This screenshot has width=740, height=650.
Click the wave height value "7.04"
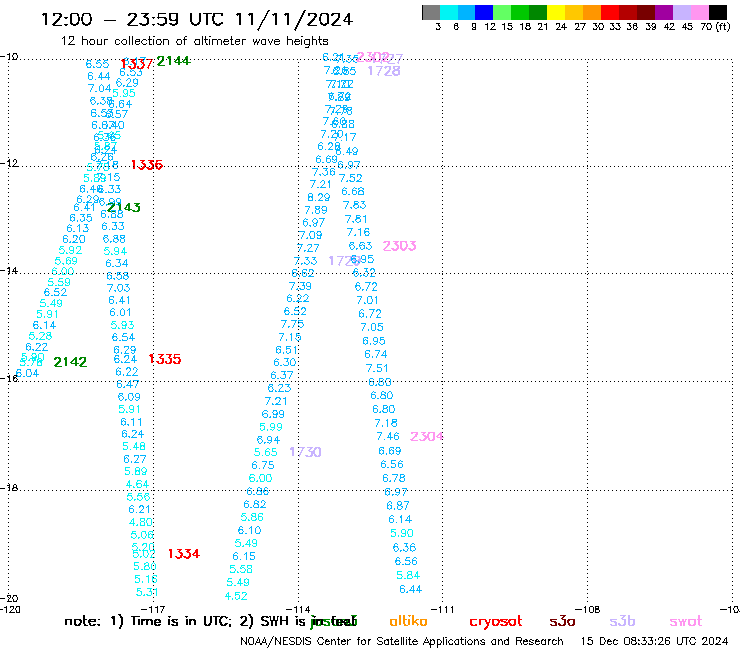[x=100, y=89]
